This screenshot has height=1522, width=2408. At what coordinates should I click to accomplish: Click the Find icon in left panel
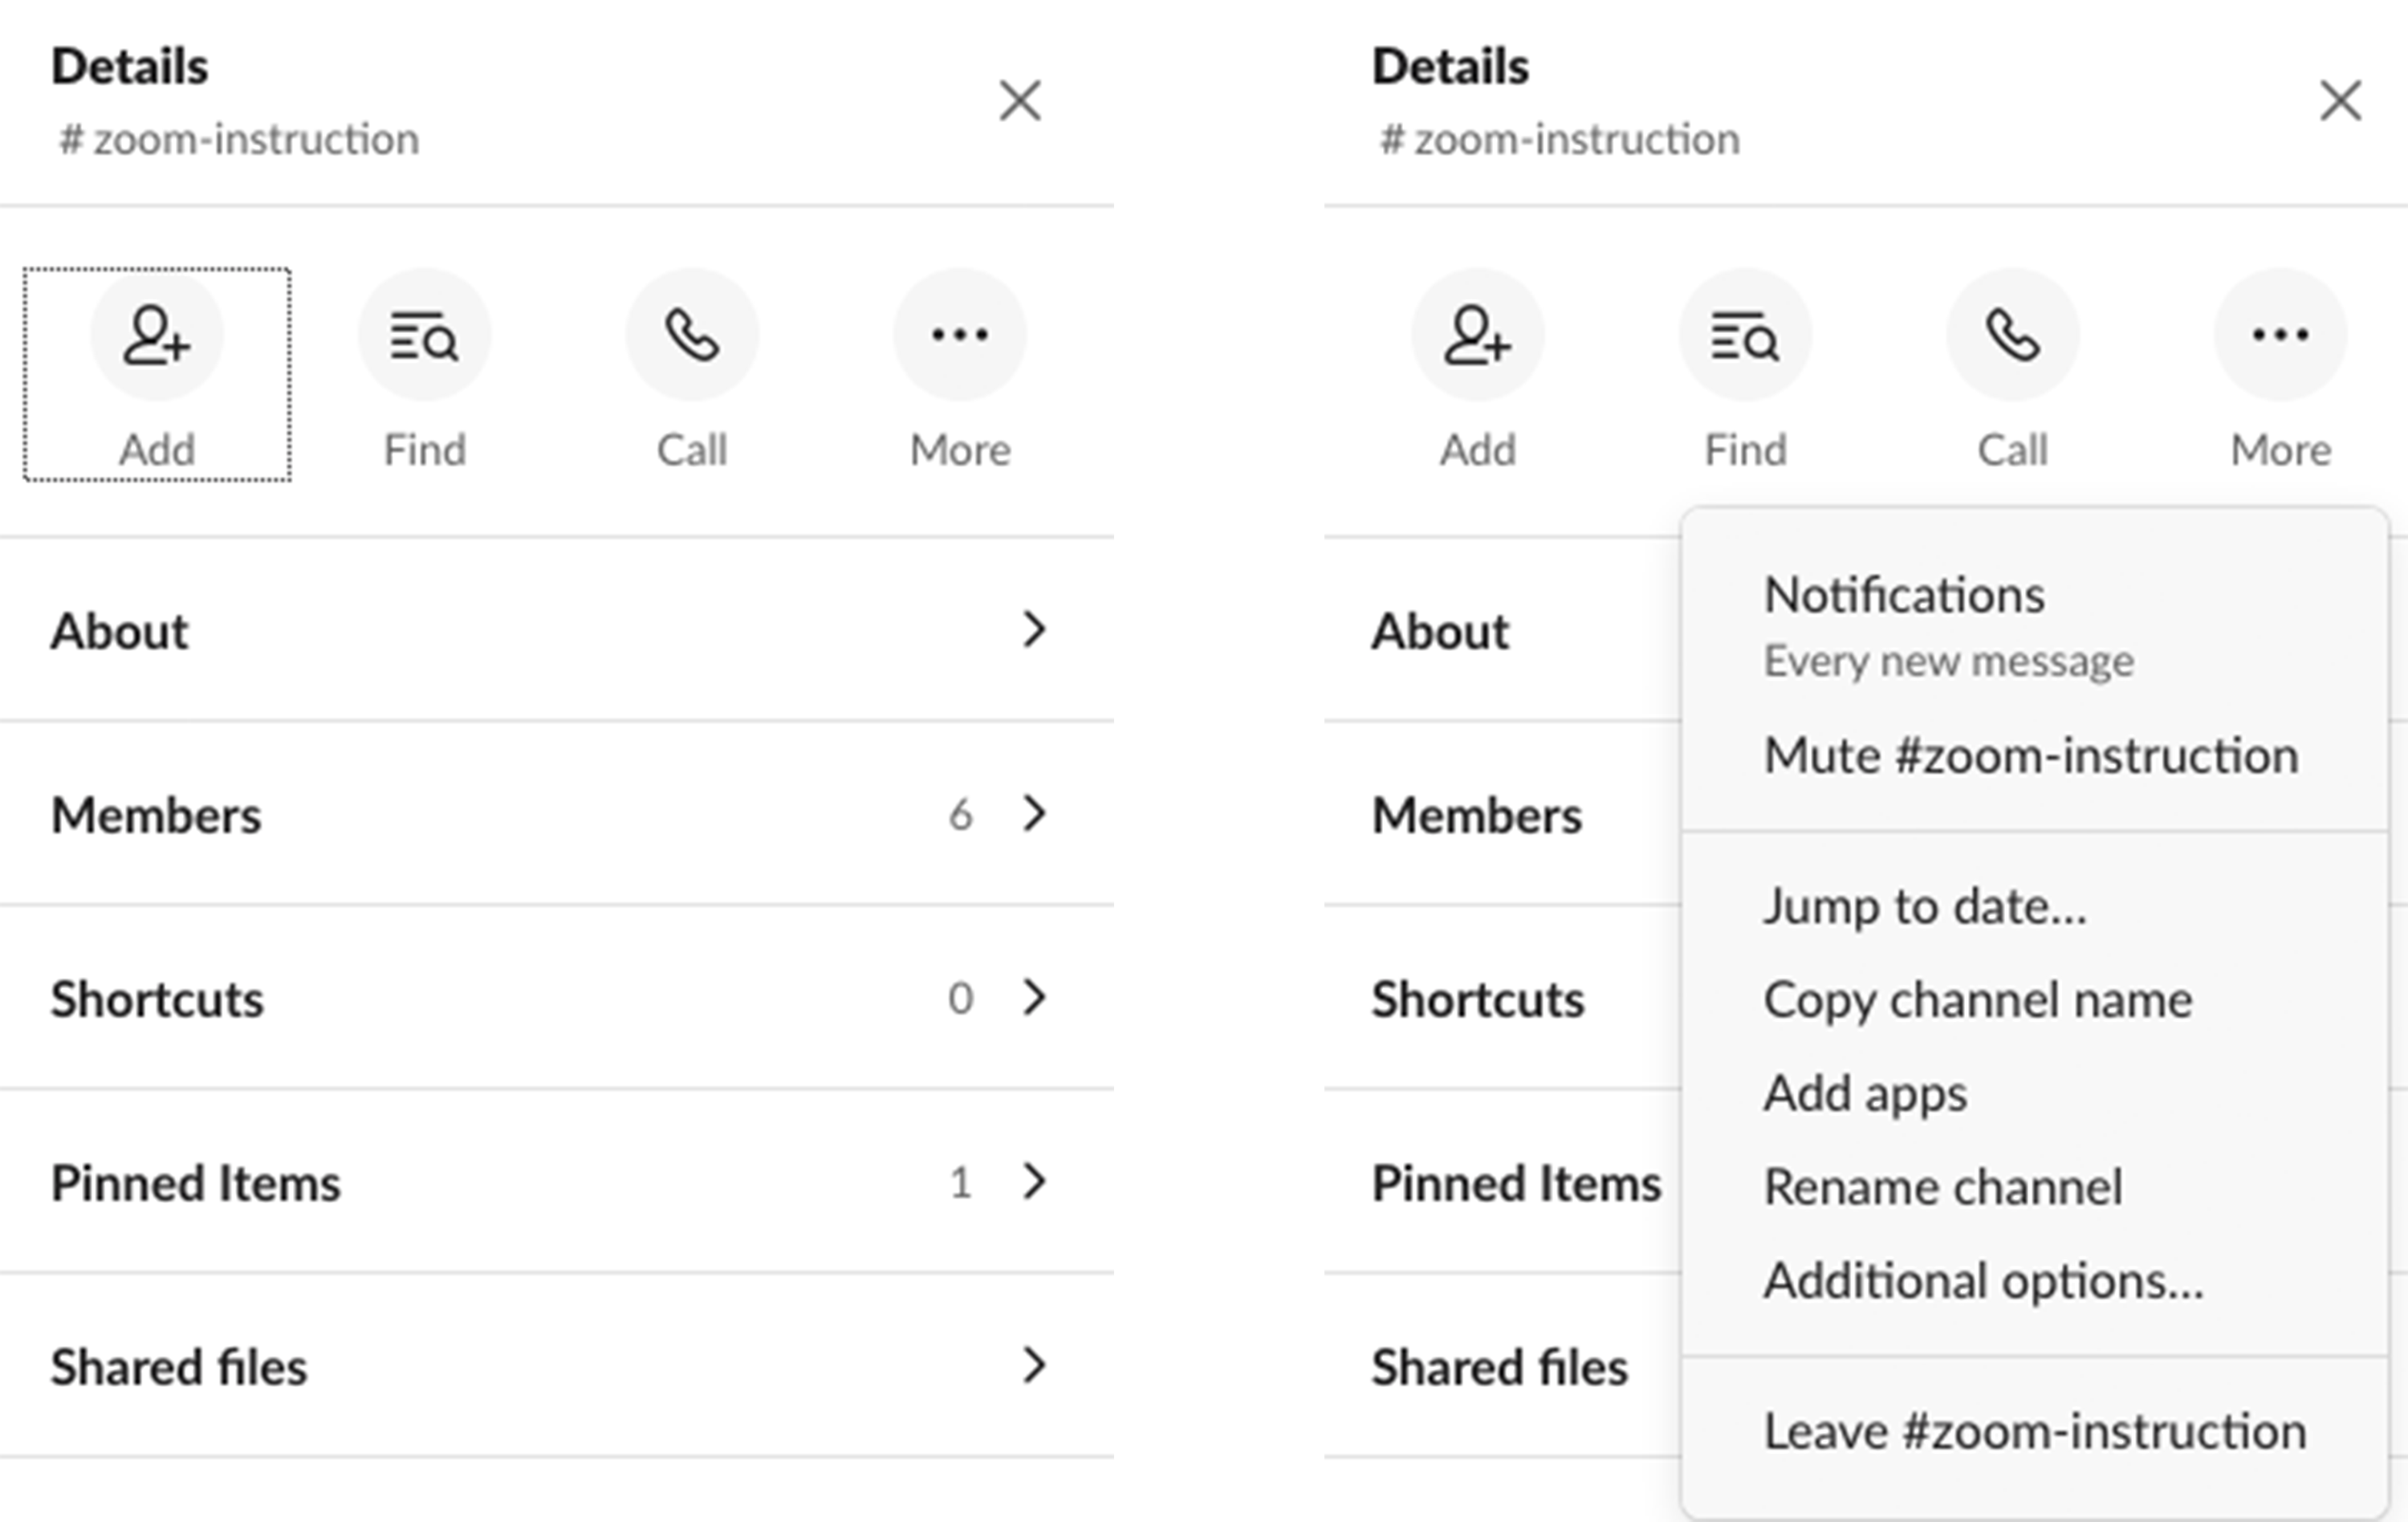pos(425,334)
